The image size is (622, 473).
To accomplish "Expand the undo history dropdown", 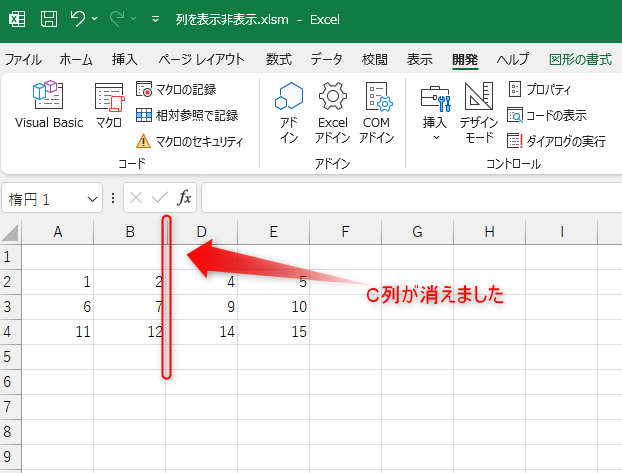I will [x=94, y=18].
